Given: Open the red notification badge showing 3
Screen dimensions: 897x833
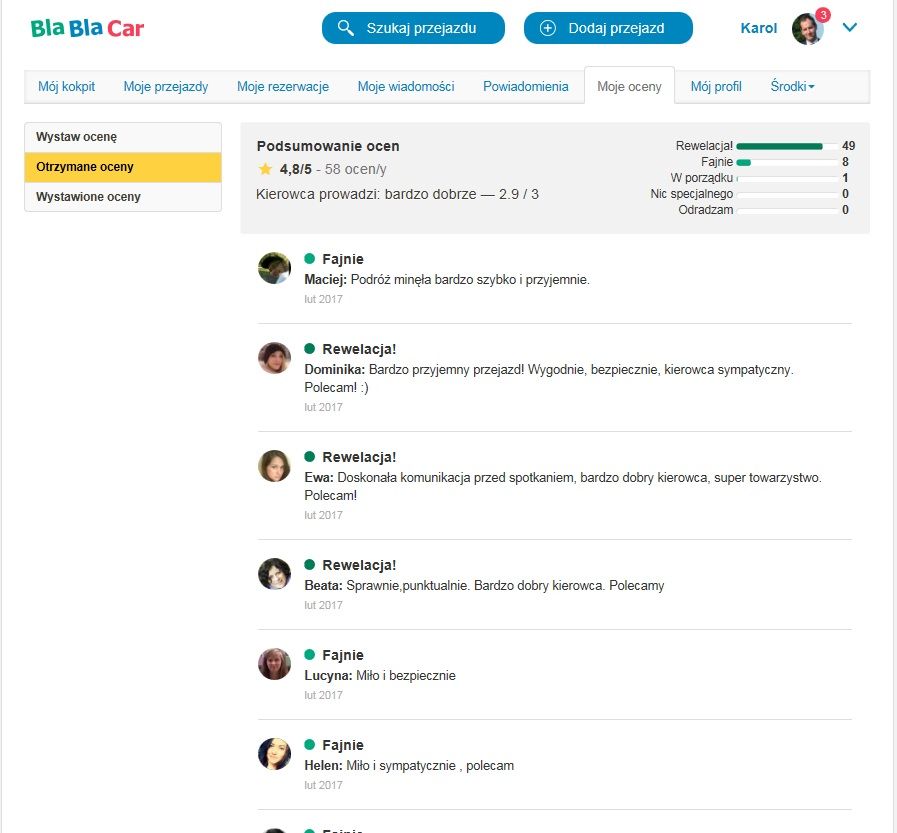Looking at the screenshot, I should (823, 15).
